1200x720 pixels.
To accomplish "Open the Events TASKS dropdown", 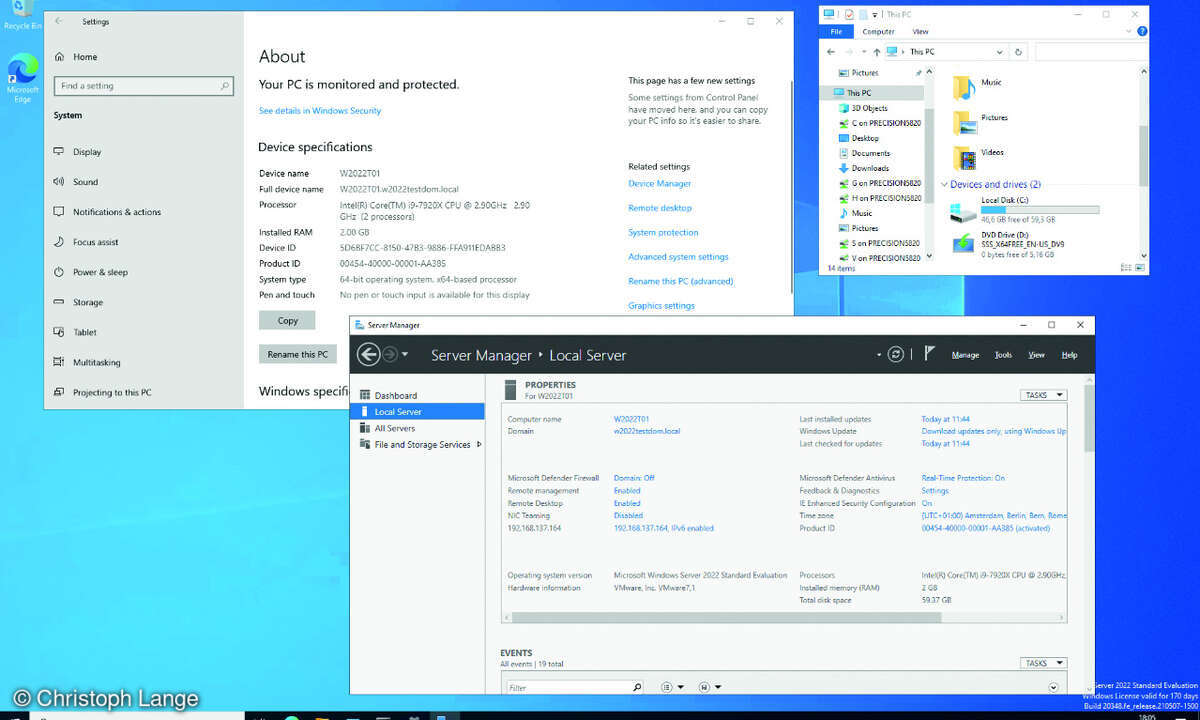I will [1042, 663].
